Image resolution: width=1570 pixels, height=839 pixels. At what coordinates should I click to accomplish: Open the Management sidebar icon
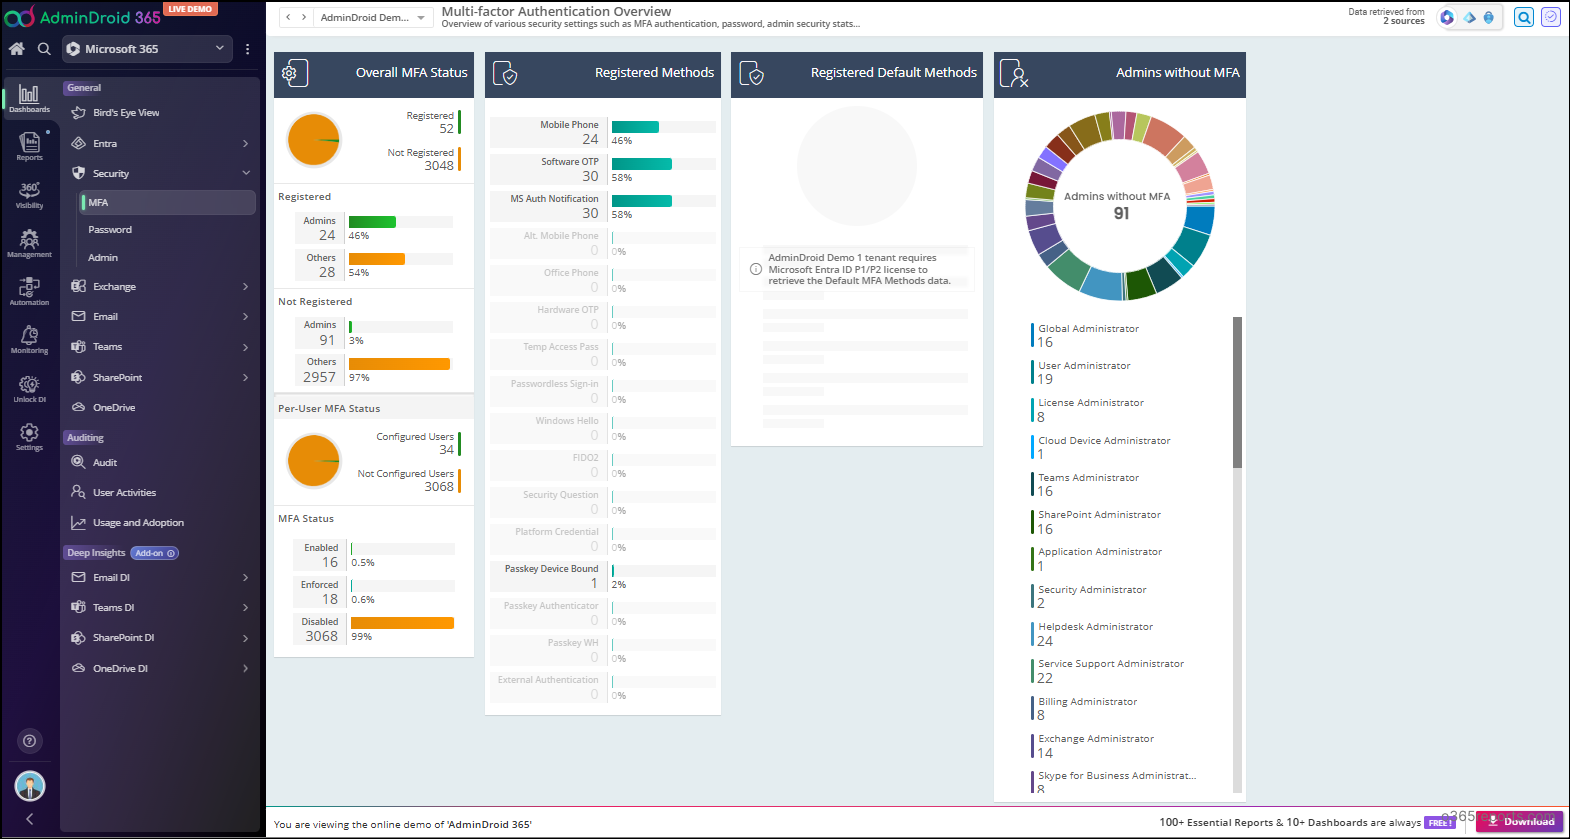click(29, 243)
